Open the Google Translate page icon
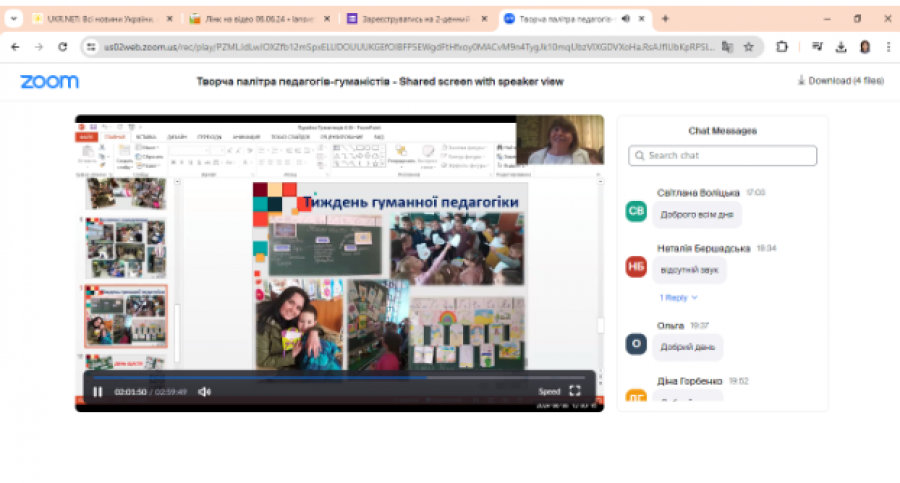 point(727,47)
